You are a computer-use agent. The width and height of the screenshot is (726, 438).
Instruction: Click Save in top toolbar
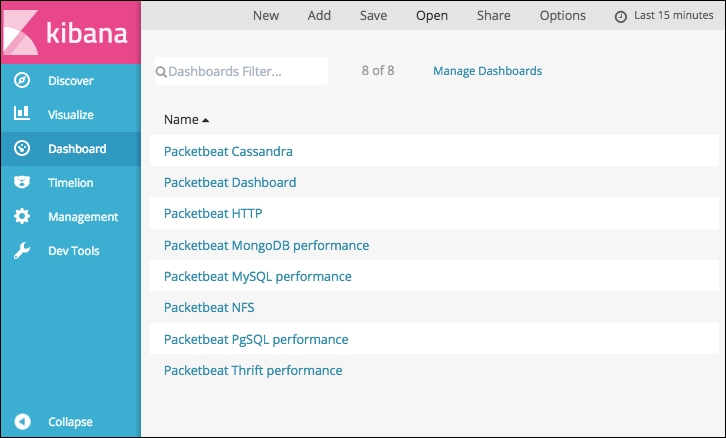(373, 15)
